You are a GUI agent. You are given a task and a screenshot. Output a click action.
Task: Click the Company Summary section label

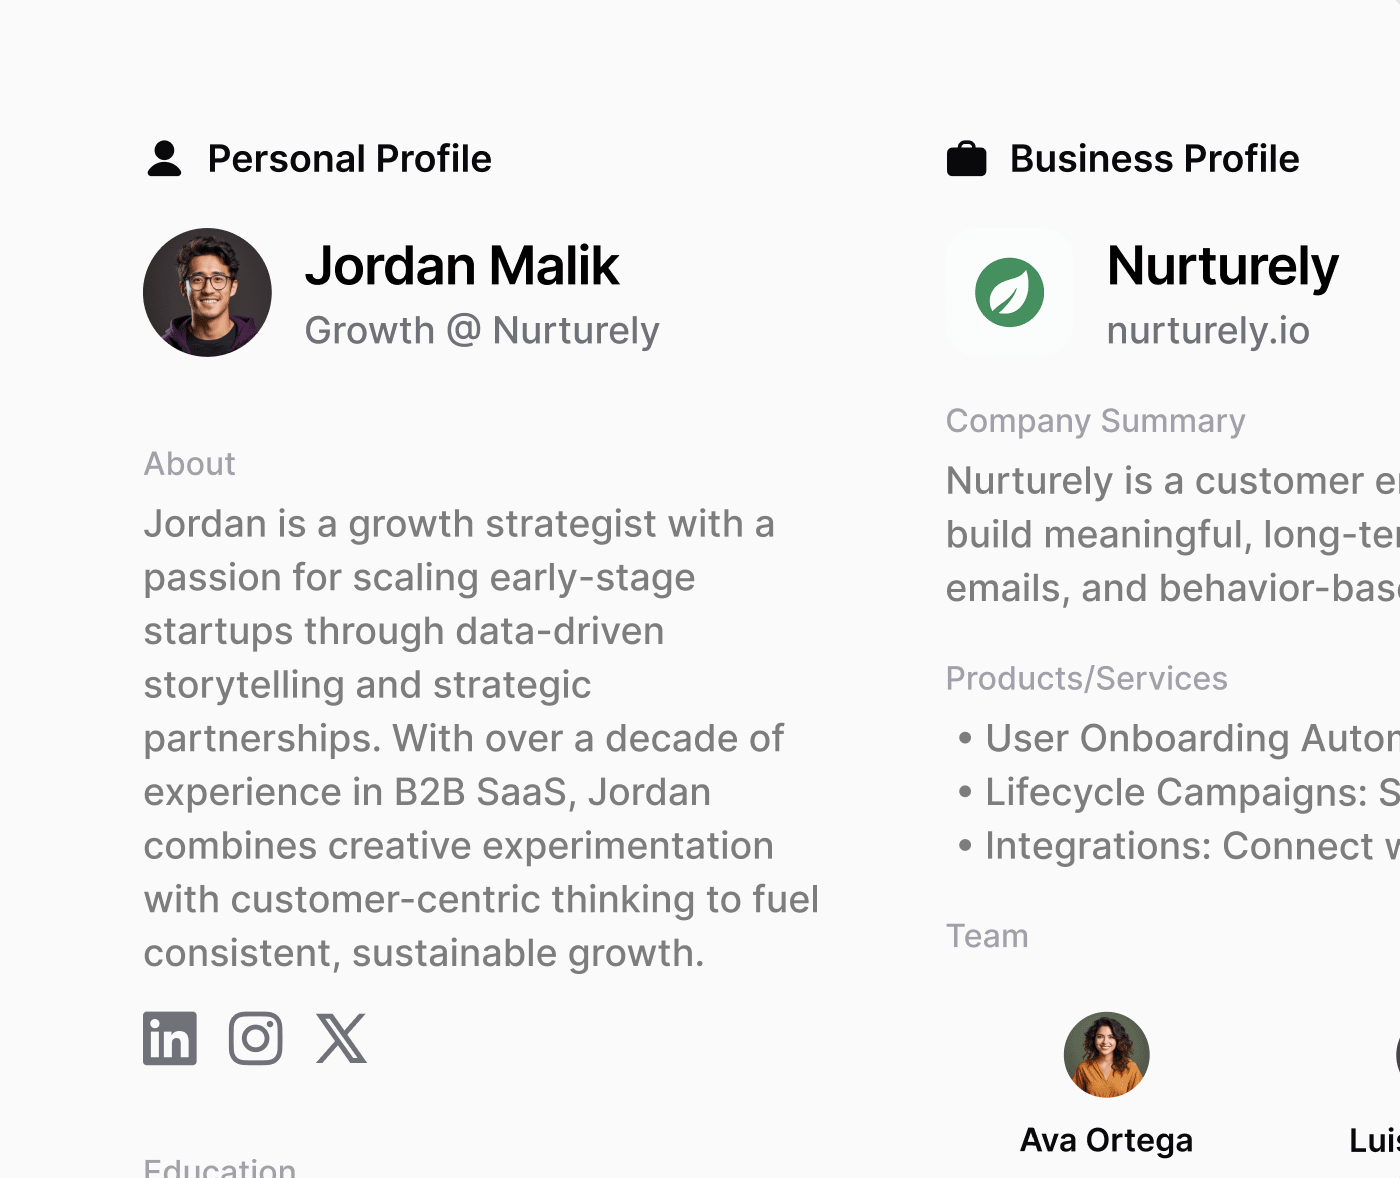(x=1095, y=421)
